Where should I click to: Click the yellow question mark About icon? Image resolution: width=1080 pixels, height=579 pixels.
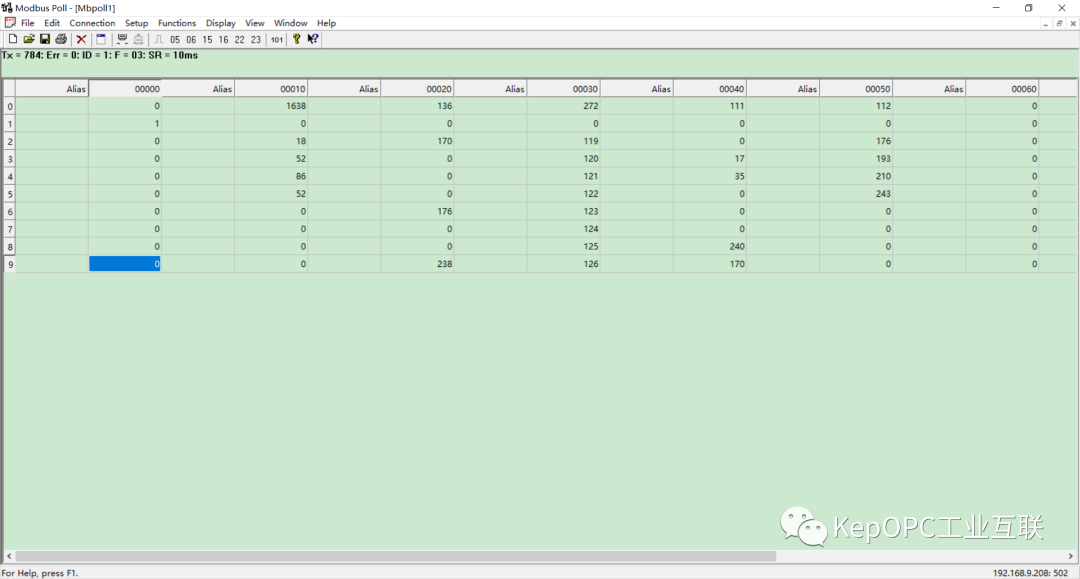297,39
